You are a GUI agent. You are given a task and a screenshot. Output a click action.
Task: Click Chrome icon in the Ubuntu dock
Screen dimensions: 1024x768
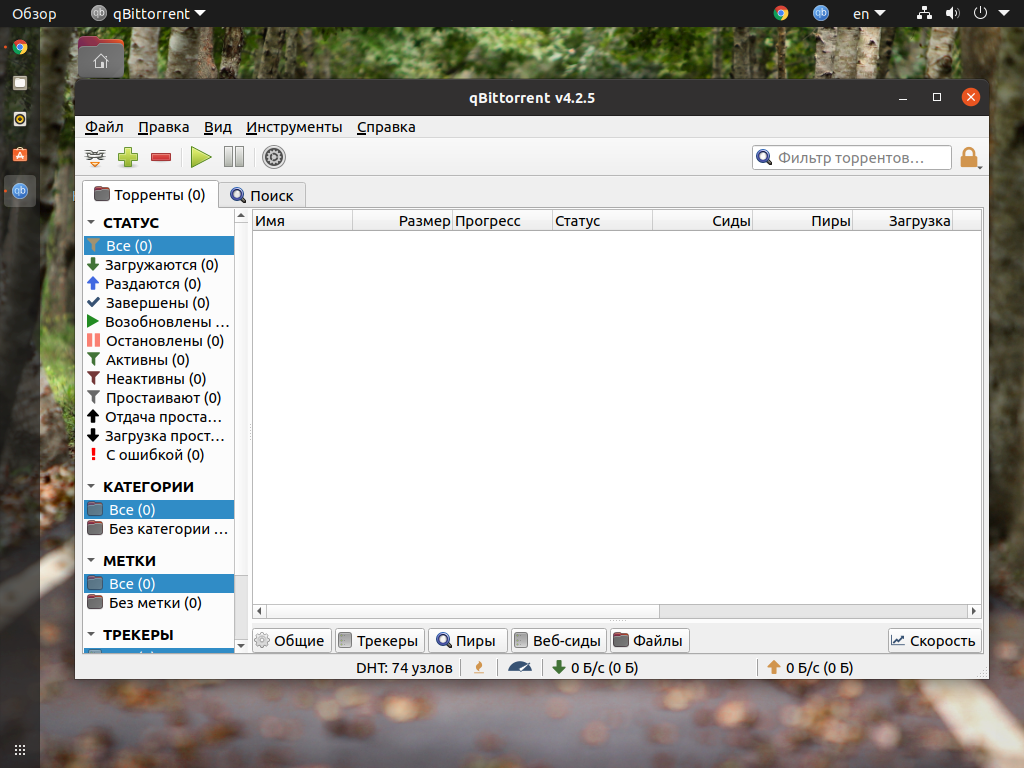(x=20, y=47)
